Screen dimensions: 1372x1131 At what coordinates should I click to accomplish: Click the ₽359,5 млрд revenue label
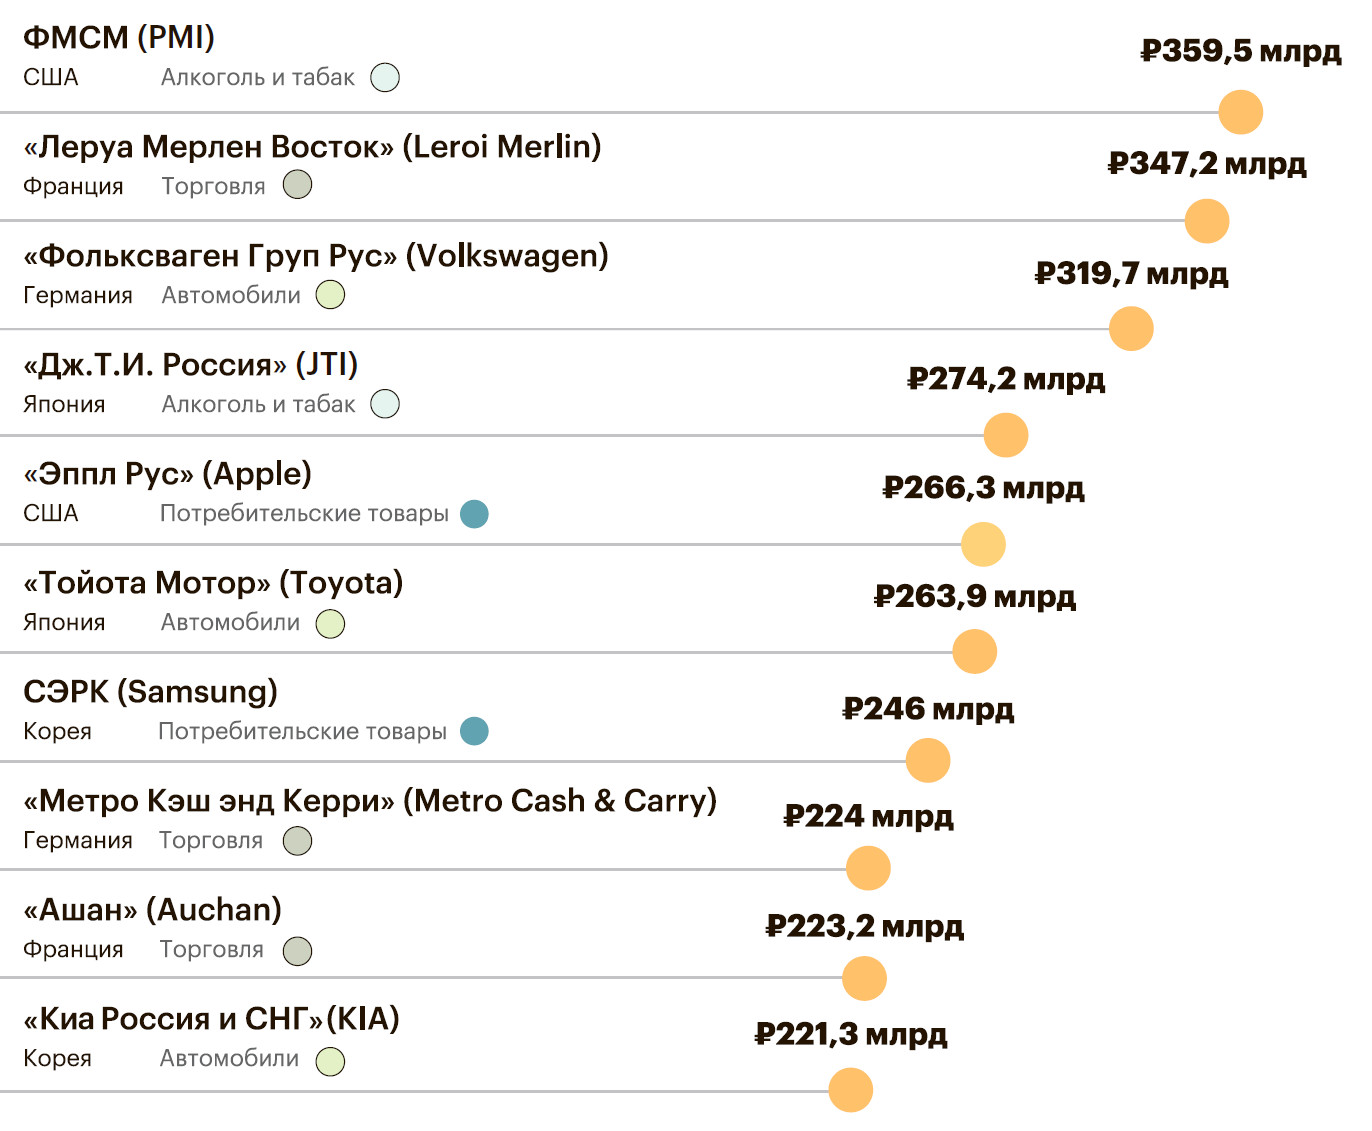(1240, 51)
